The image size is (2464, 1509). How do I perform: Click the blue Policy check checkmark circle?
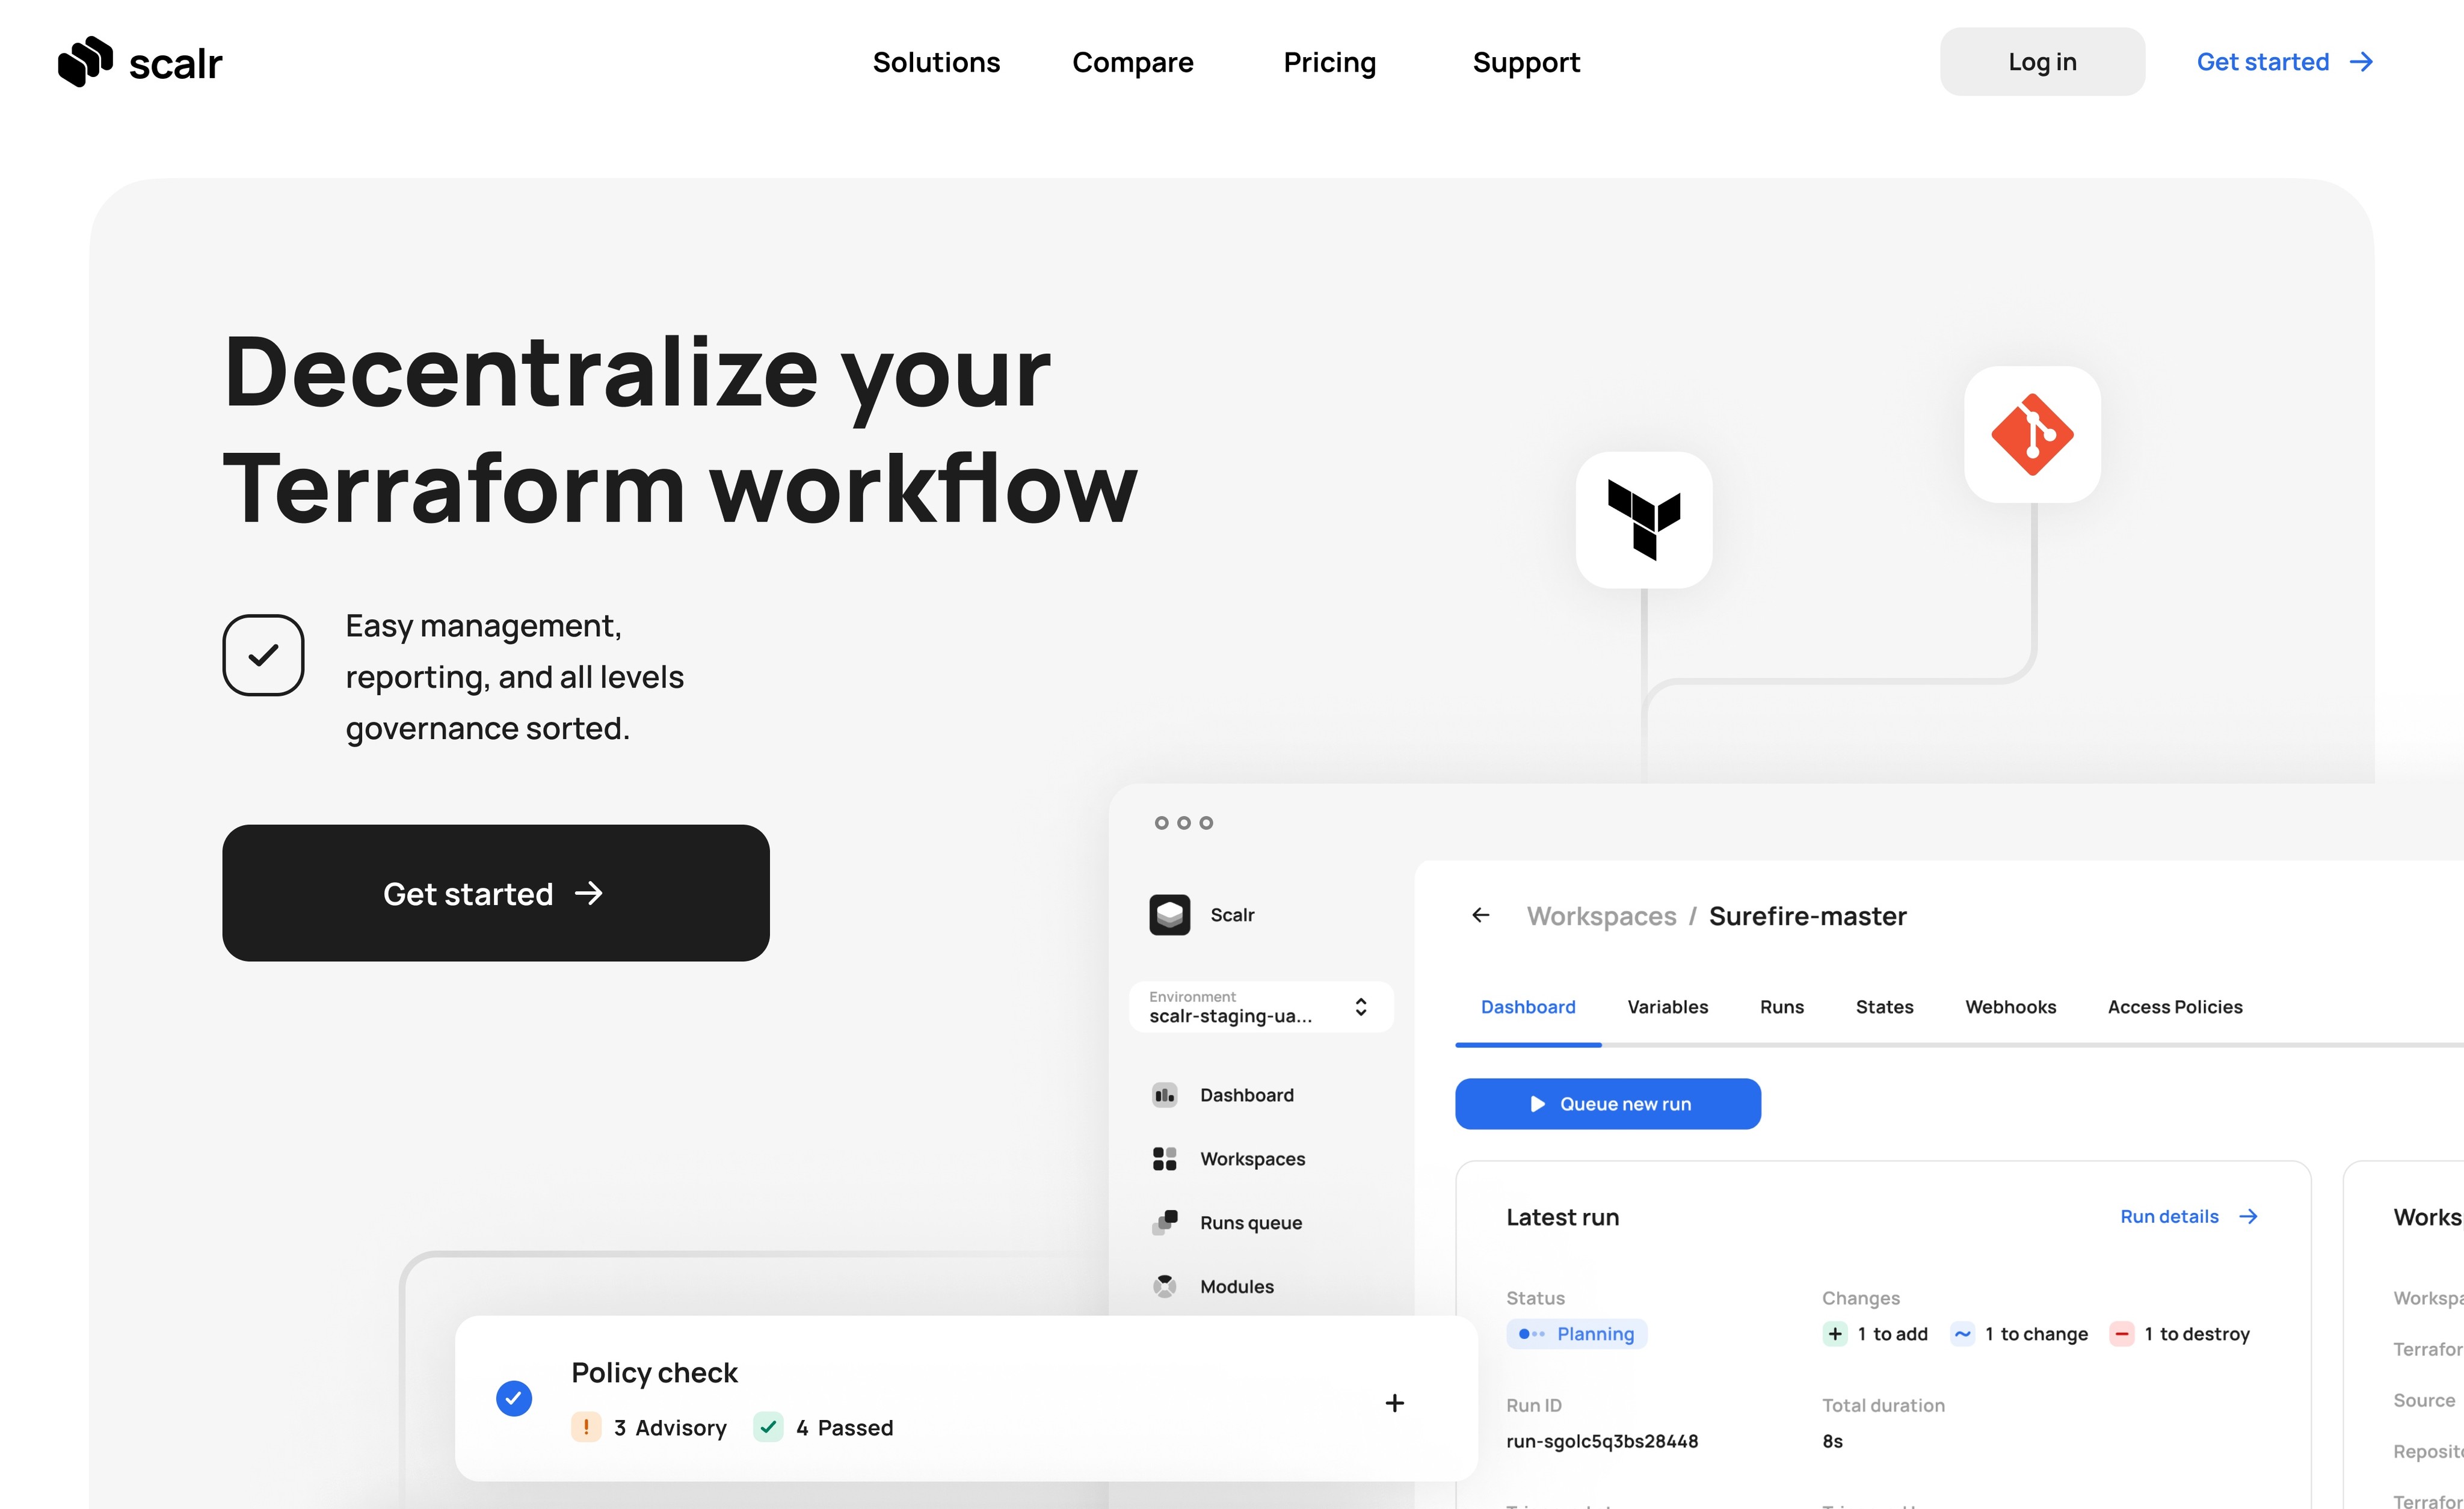[514, 1398]
